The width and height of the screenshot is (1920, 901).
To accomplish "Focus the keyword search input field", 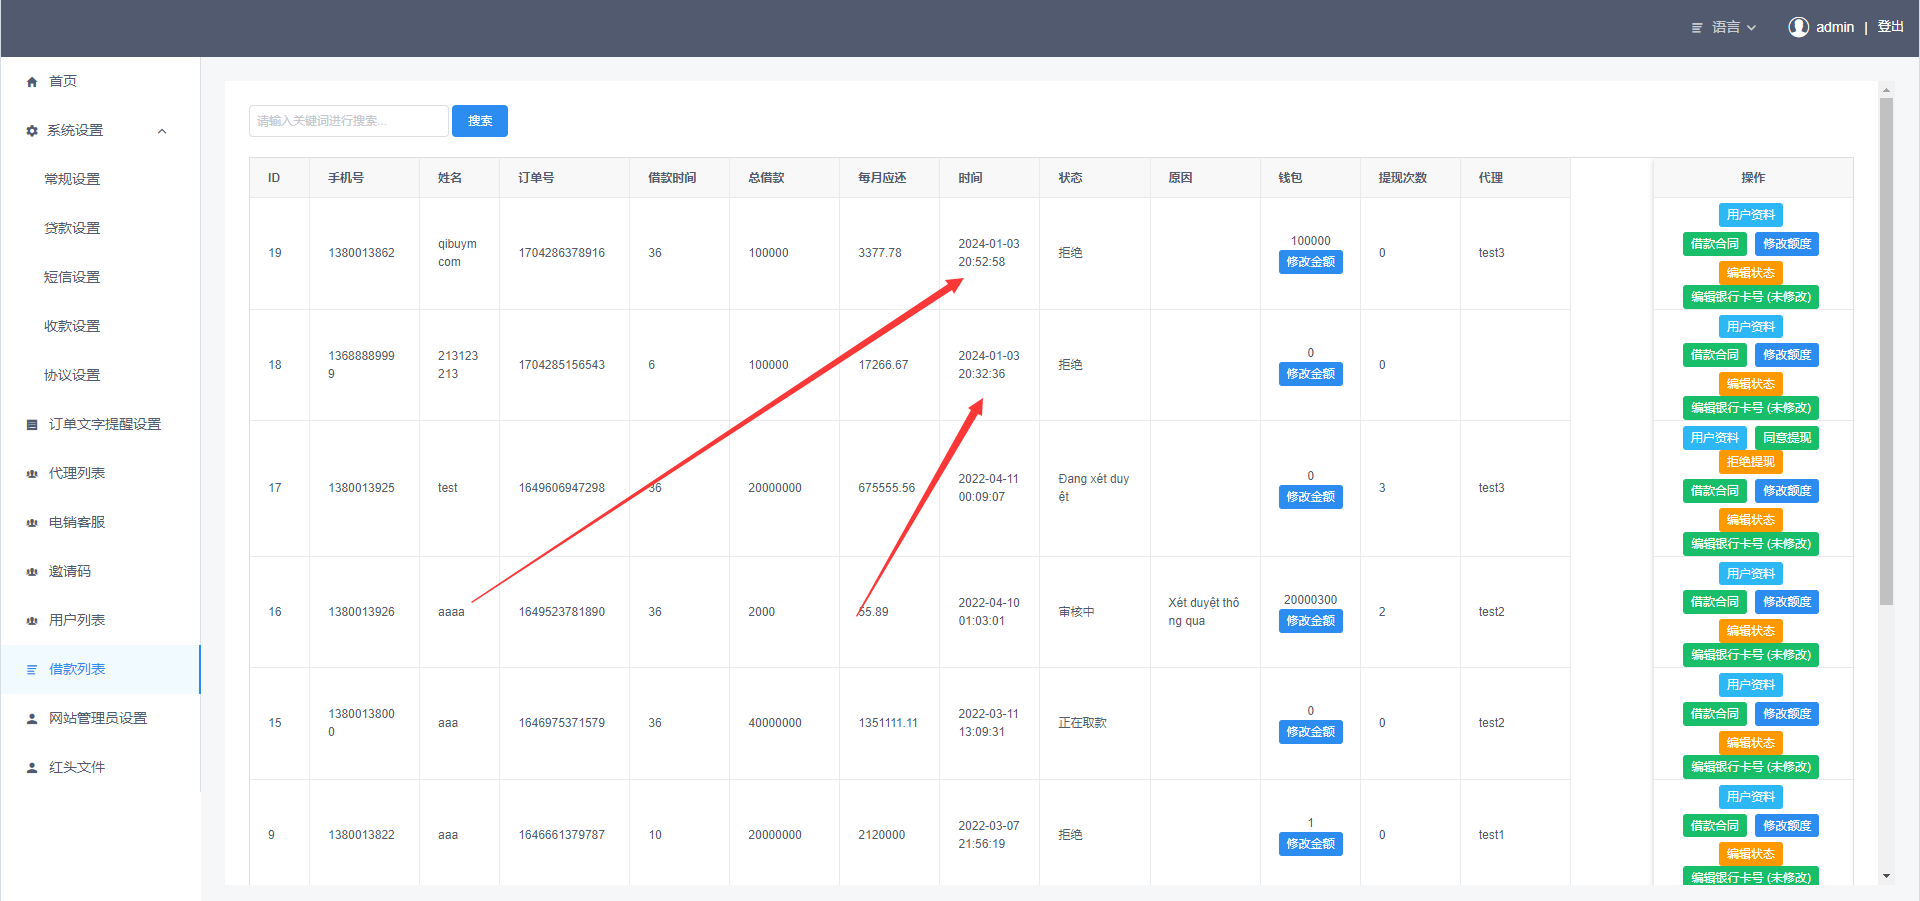I will 348,121.
